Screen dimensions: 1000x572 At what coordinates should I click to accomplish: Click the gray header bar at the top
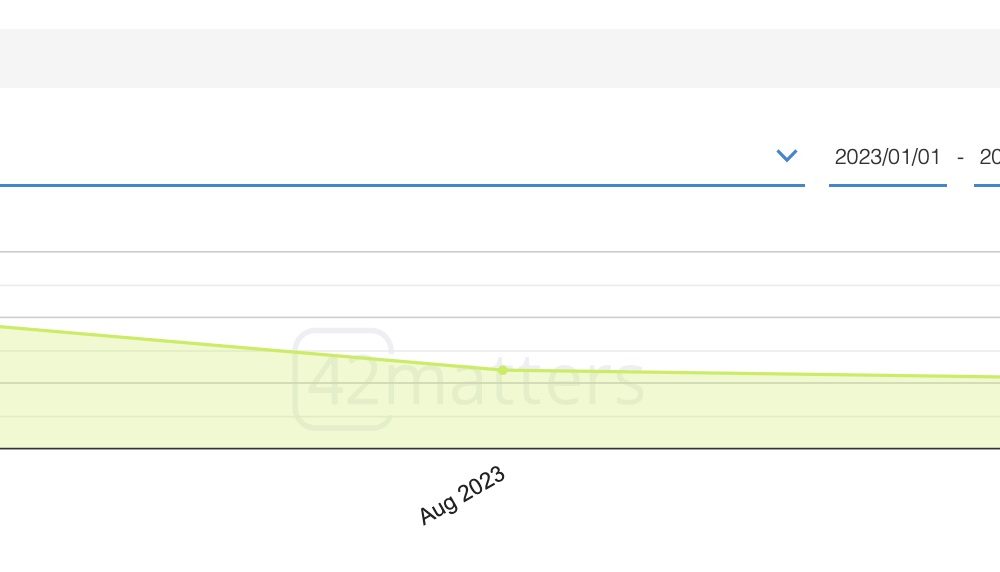500,58
